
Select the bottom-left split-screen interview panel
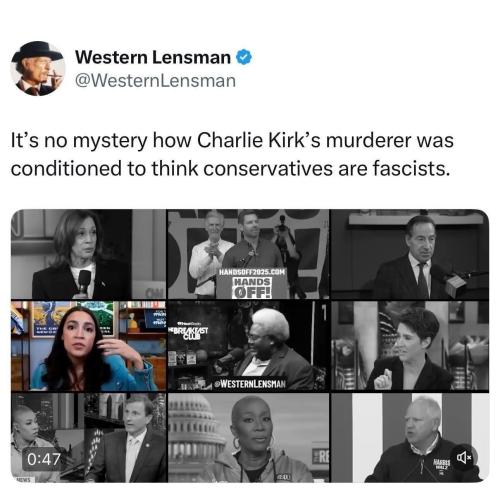pyautogui.click(x=88, y=437)
